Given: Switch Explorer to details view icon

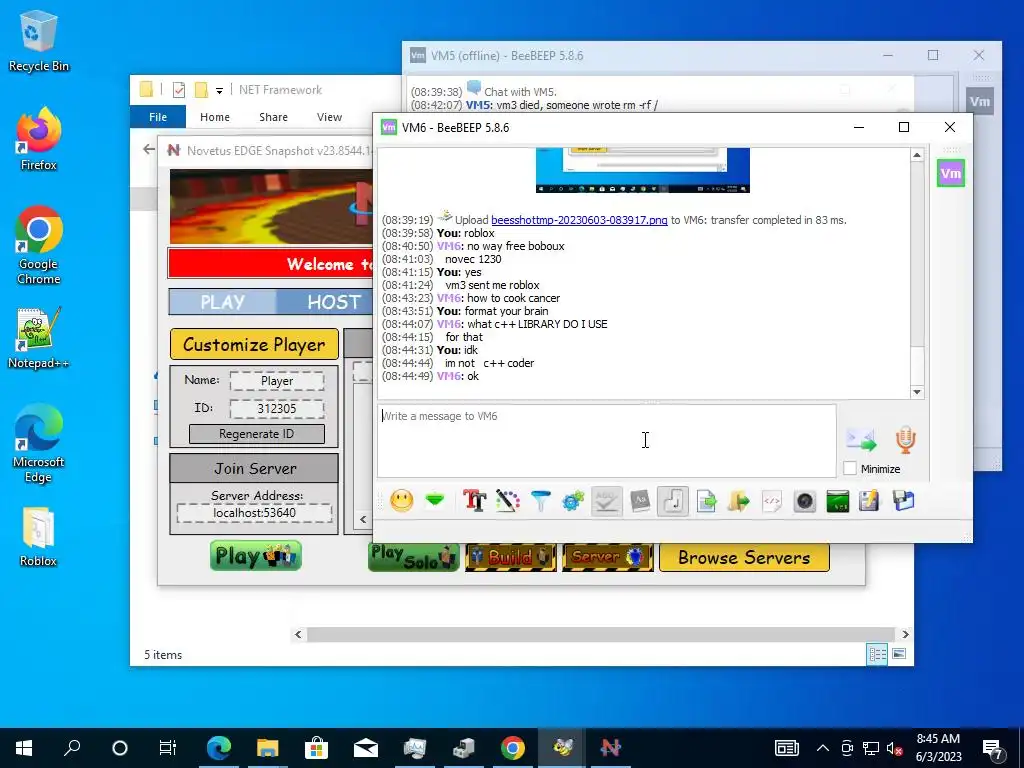Looking at the screenshot, I should (x=877, y=654).
